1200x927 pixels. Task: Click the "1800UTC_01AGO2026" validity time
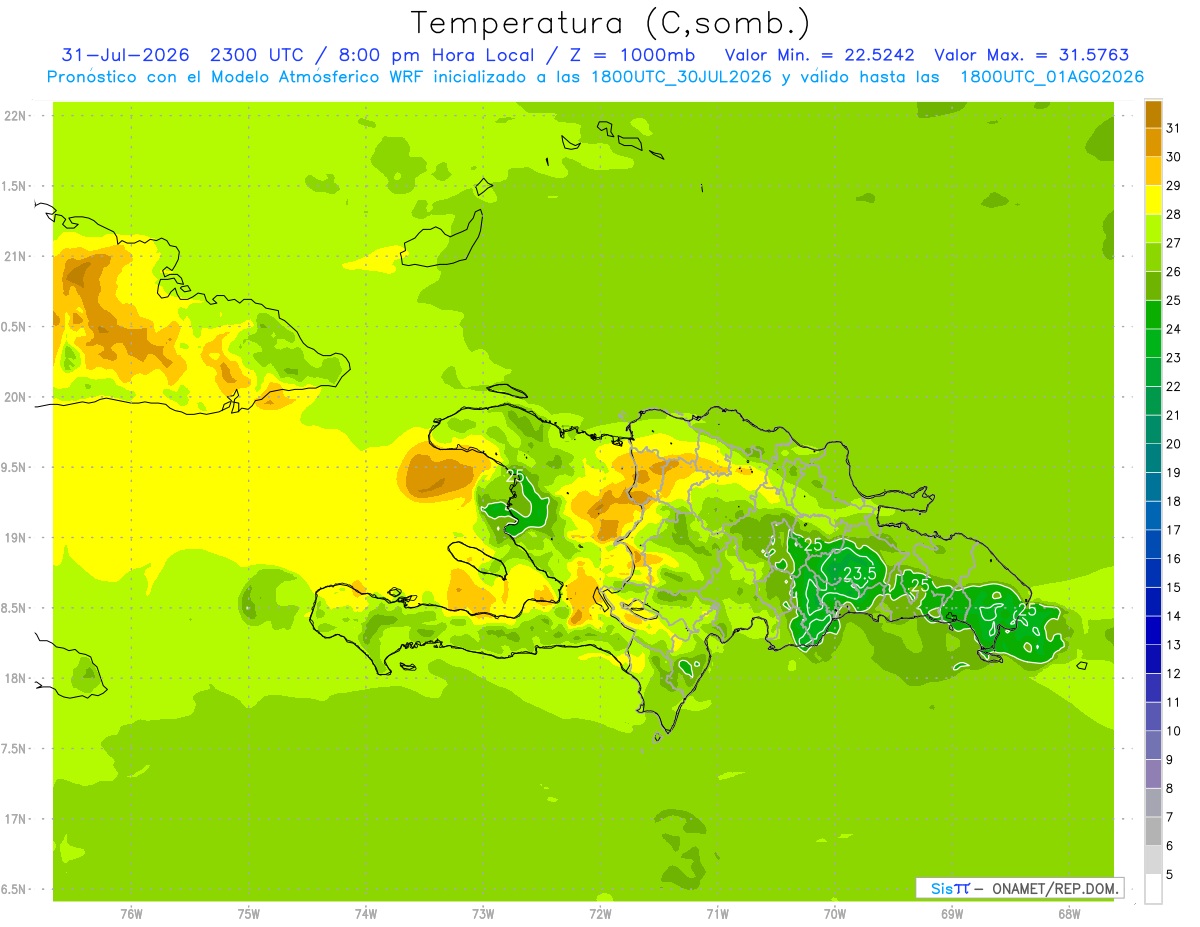coord(1052,77)
